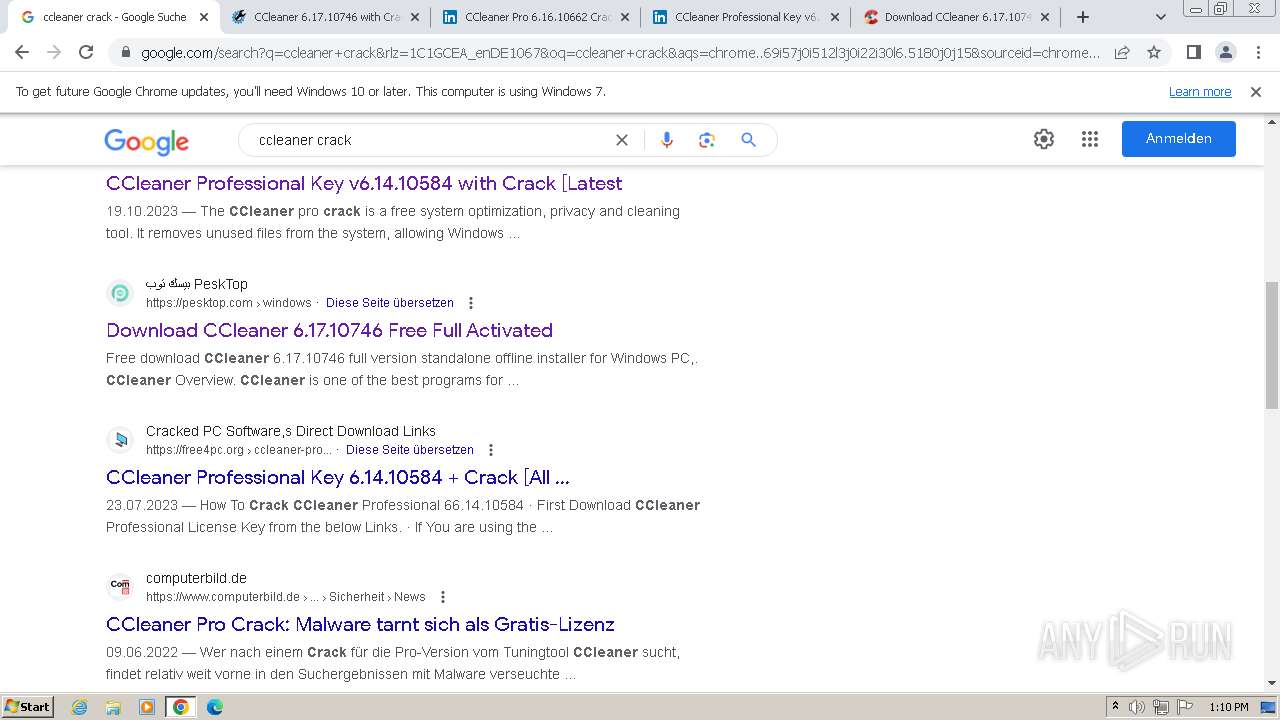
Task: Show hidden system tray icons
Action: [x=1116, y=707]
